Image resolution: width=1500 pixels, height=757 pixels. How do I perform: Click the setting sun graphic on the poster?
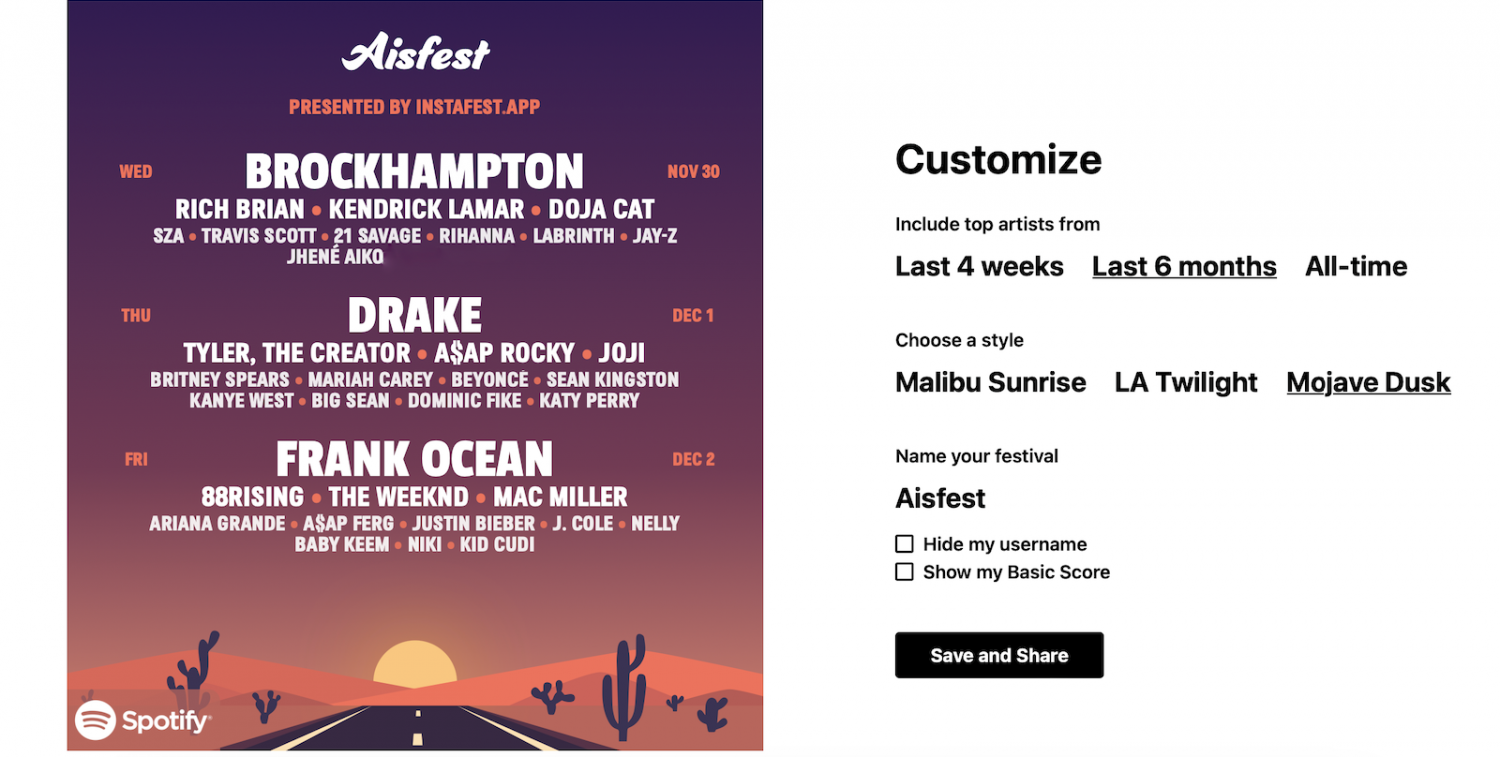415,663
